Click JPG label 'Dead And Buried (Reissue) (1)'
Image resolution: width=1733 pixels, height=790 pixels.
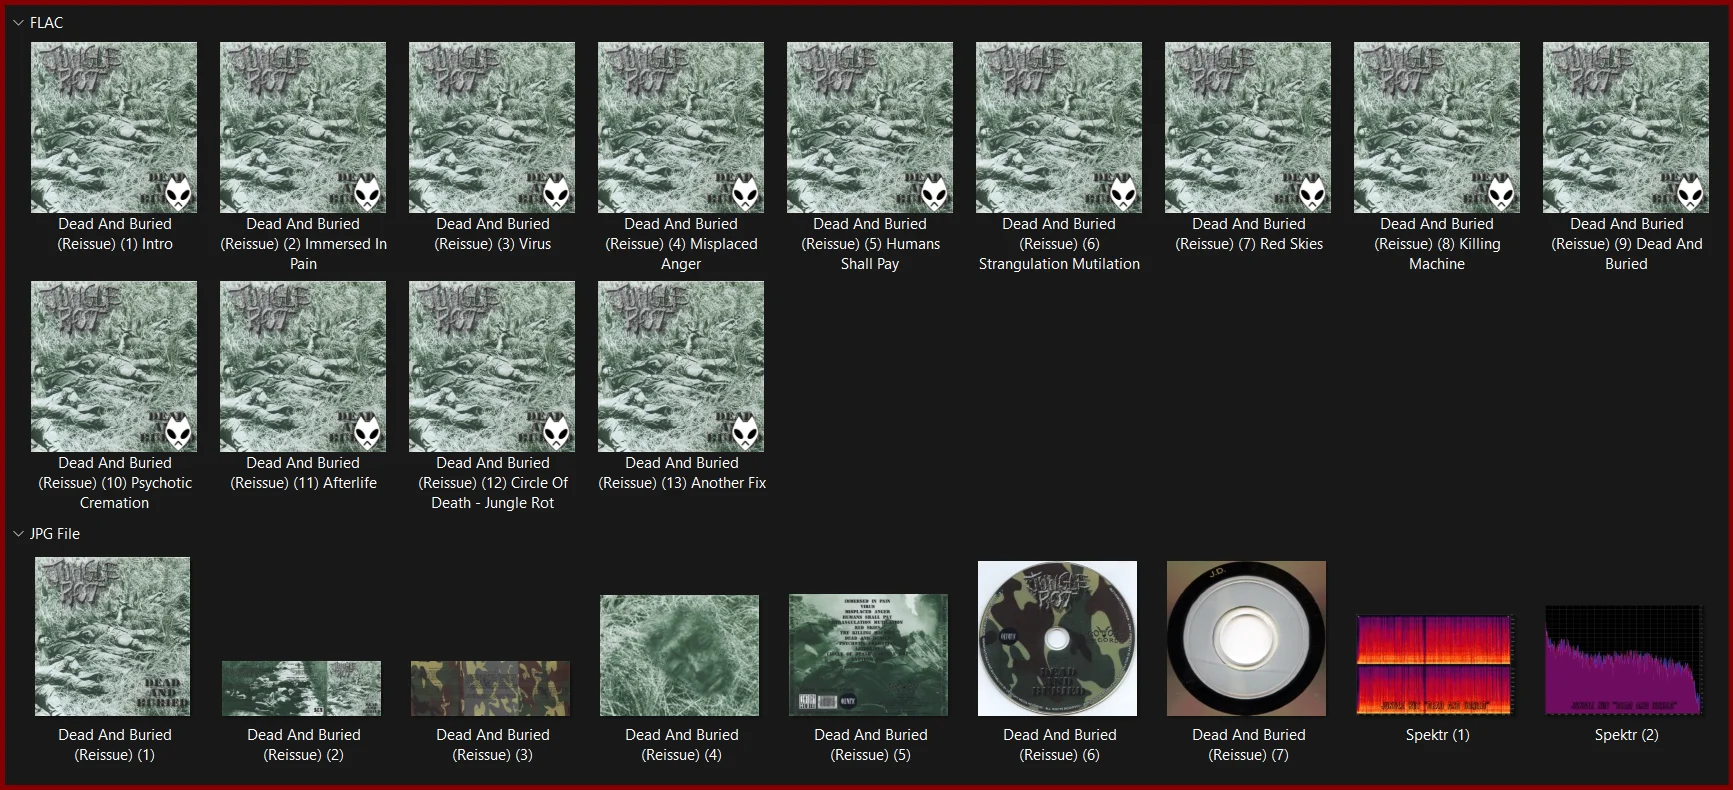point(115,745)
